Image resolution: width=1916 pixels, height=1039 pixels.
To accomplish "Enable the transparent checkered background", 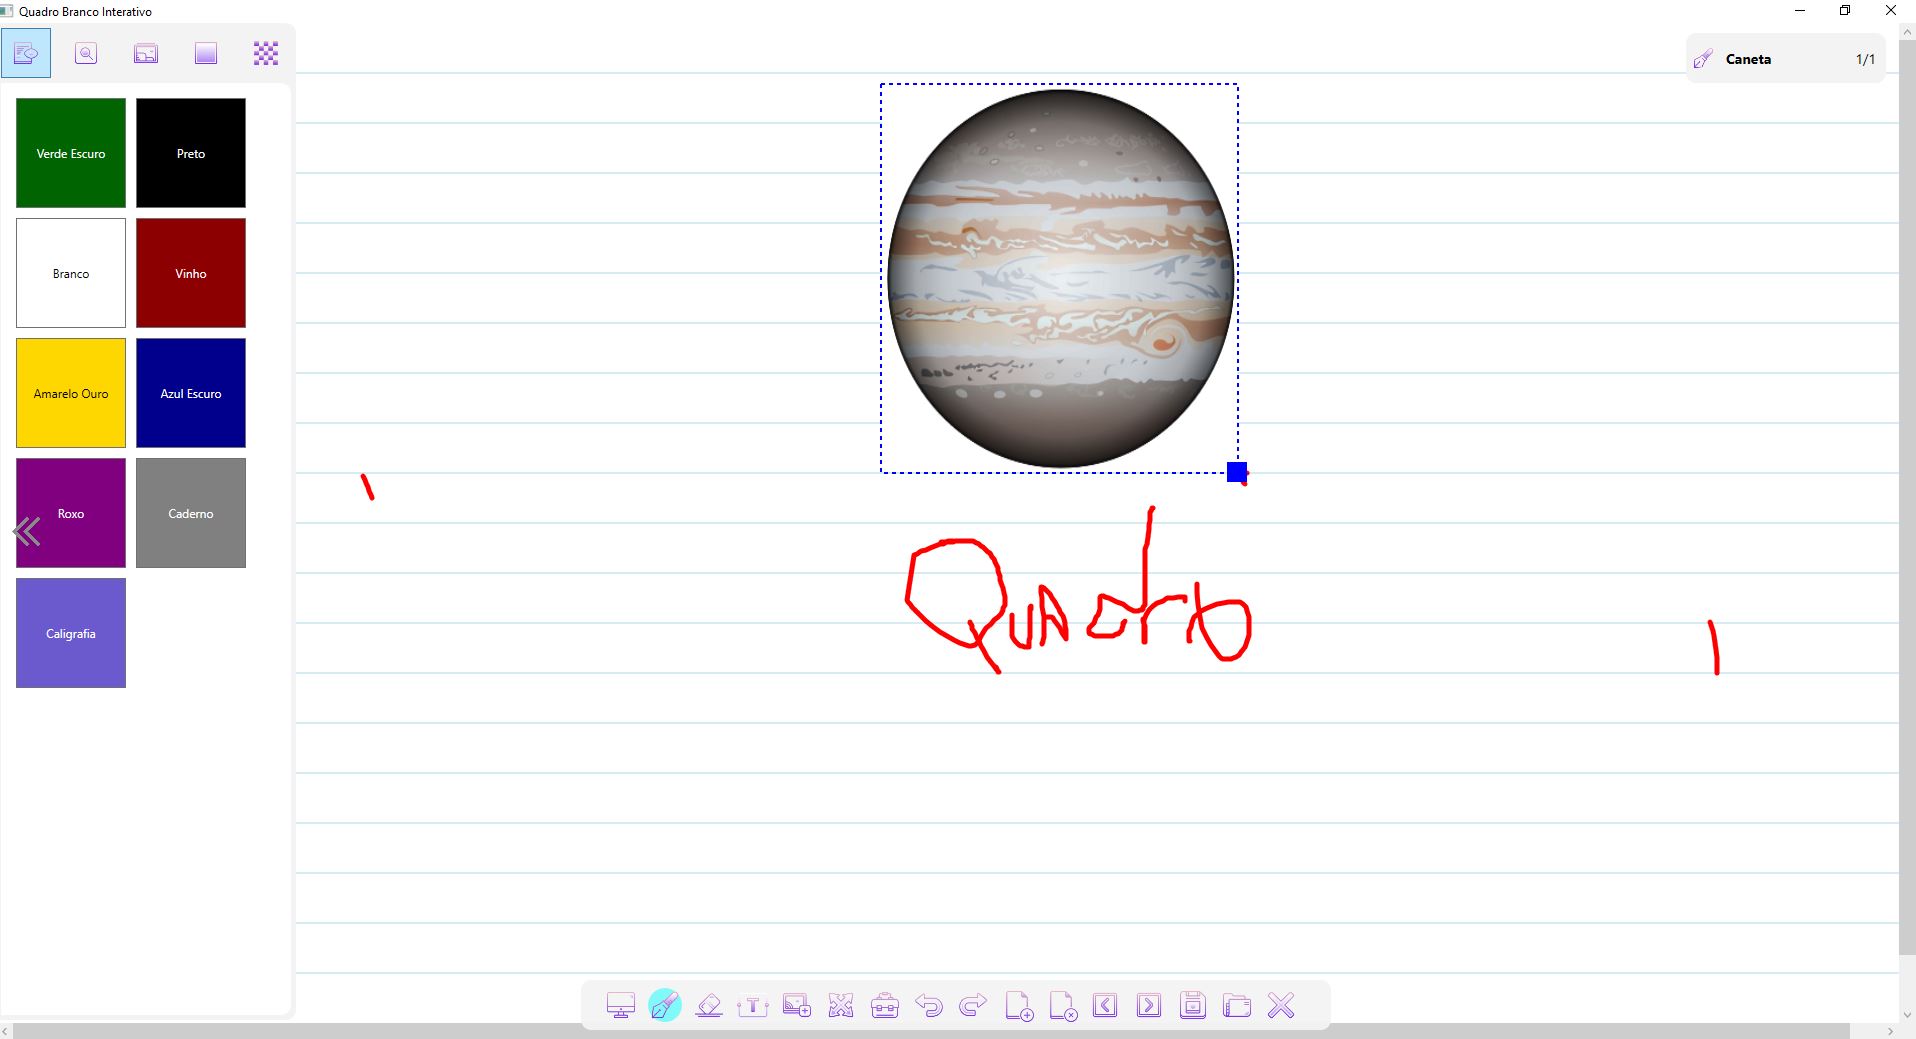I will pyautogui.click(x=265, y=53).
